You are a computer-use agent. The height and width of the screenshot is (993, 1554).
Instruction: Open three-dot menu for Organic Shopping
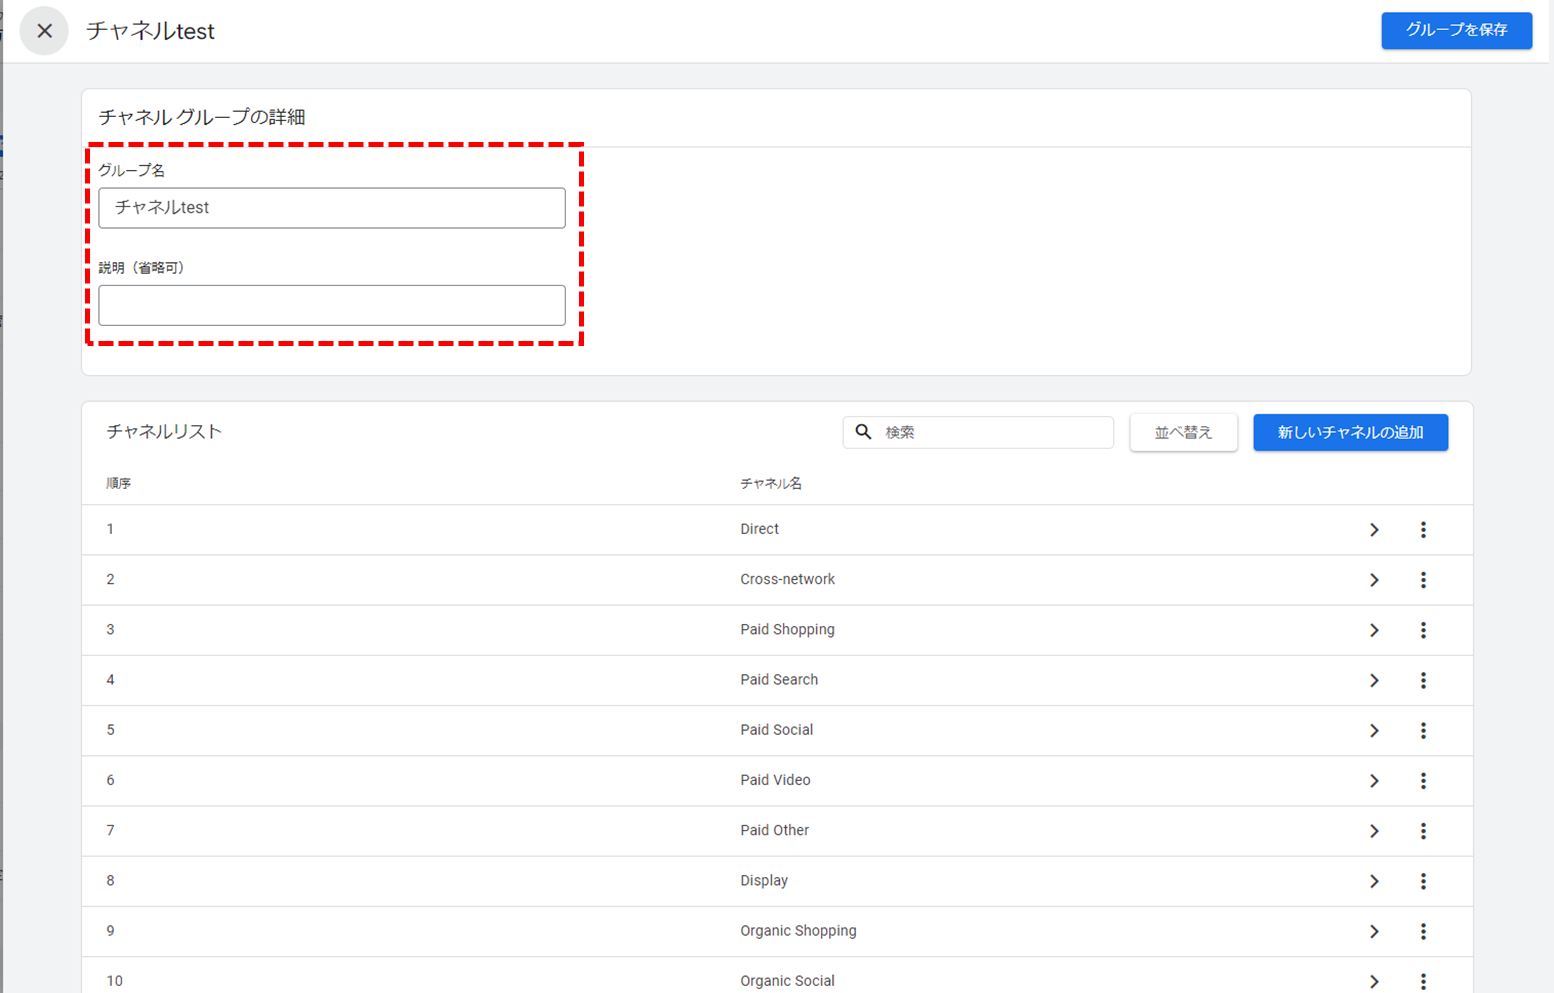(x=1423, y=931)
